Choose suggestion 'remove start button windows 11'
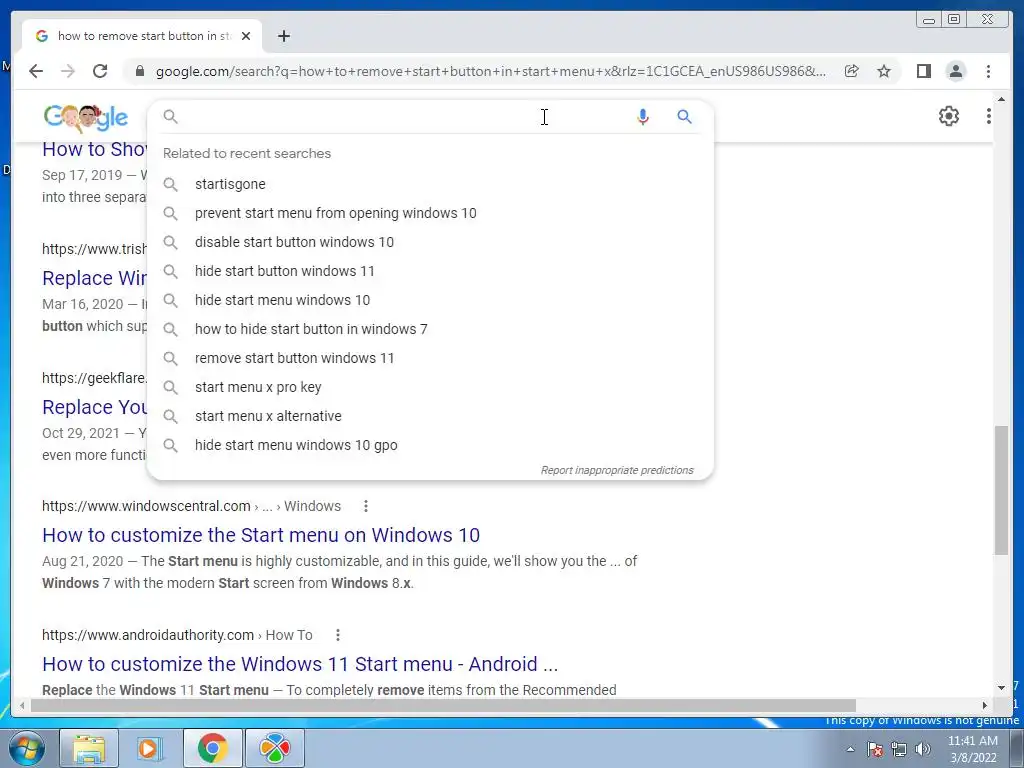 (x=430, y=358)
